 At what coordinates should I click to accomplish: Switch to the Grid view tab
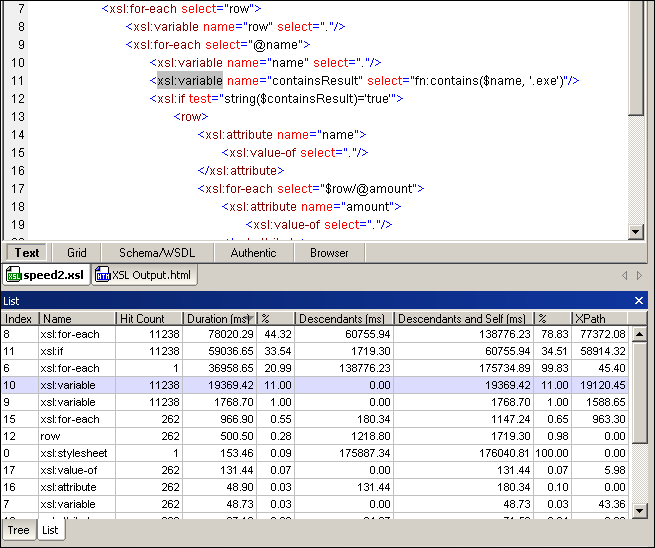point(77,253)
